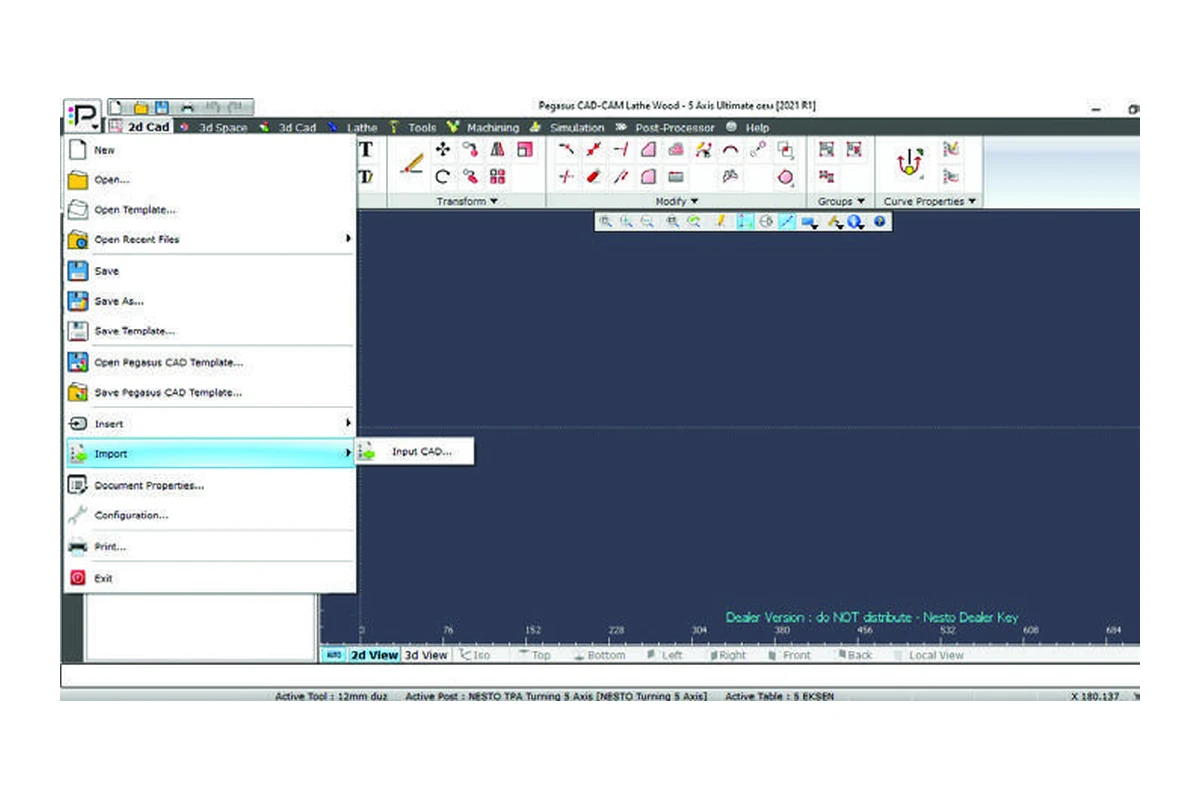Toggle the 2d View mode
Viewport: 1200px width, 800px height.
click(x=373, y=656)
